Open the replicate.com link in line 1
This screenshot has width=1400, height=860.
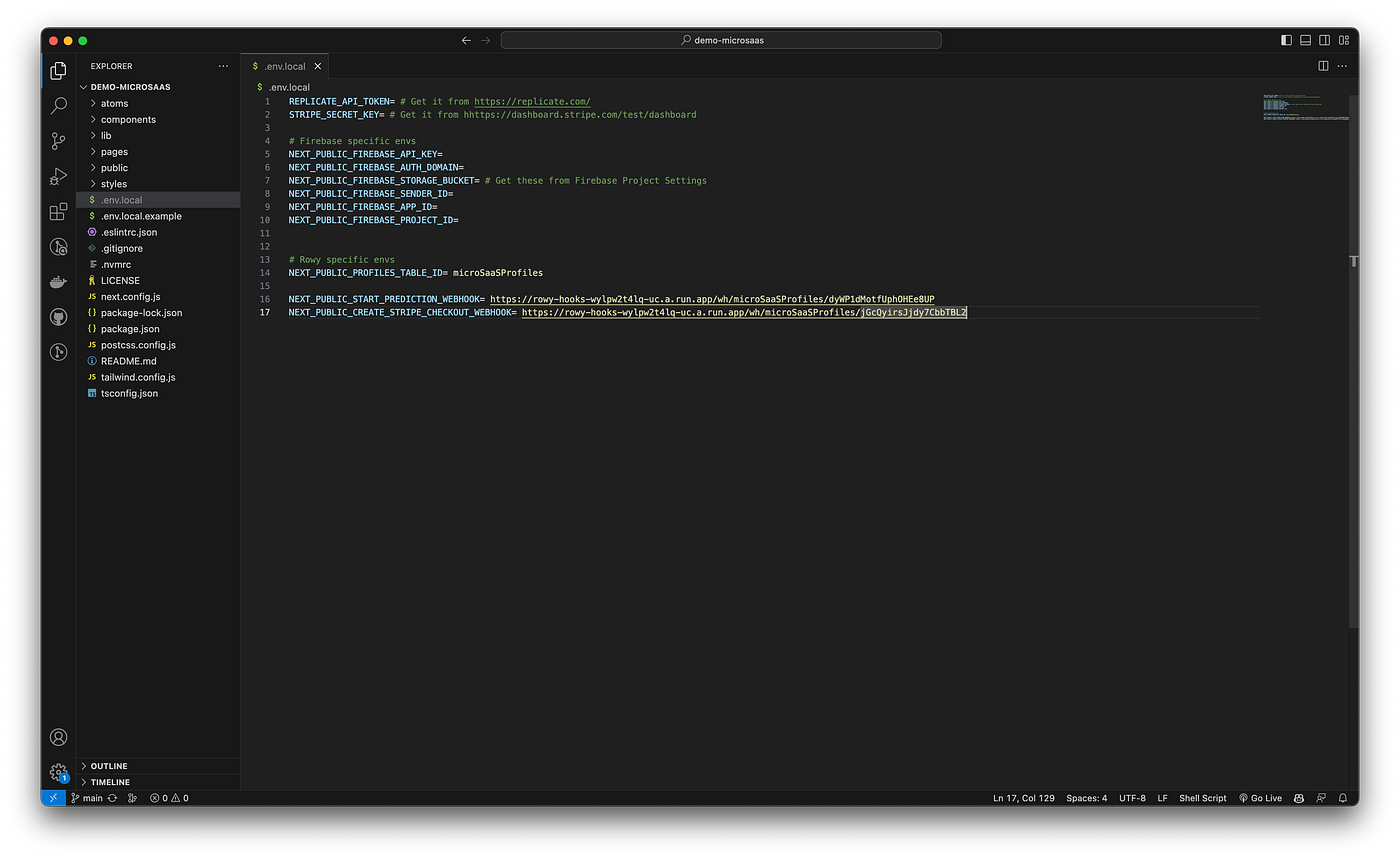tap(532, 101)
